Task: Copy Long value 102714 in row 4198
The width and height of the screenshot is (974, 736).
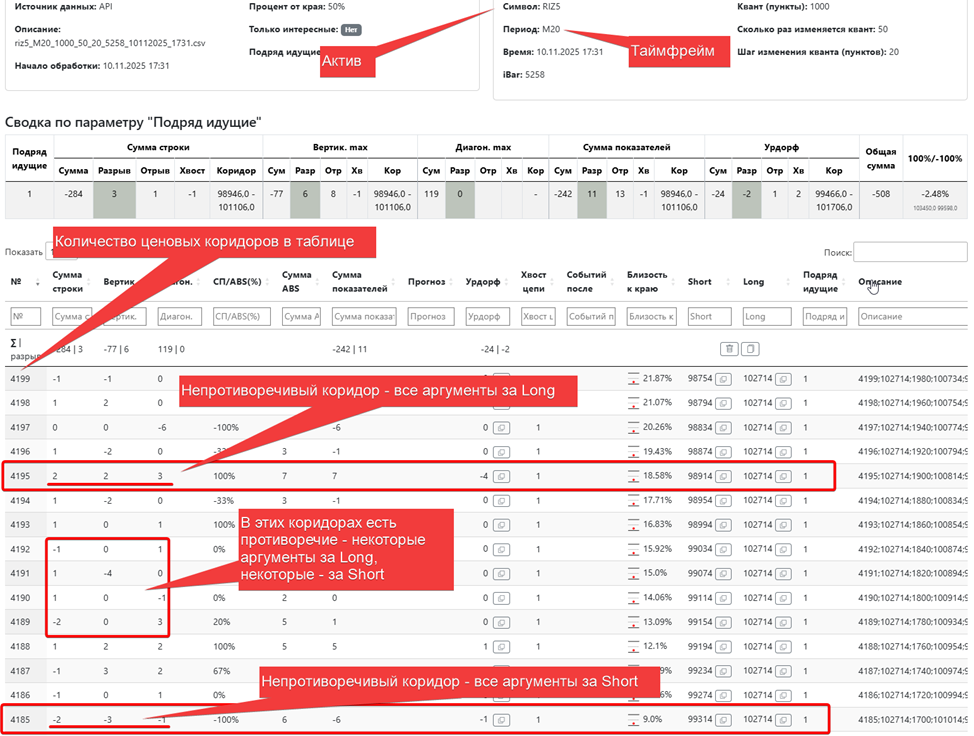Action: click(x=783, y=403)
